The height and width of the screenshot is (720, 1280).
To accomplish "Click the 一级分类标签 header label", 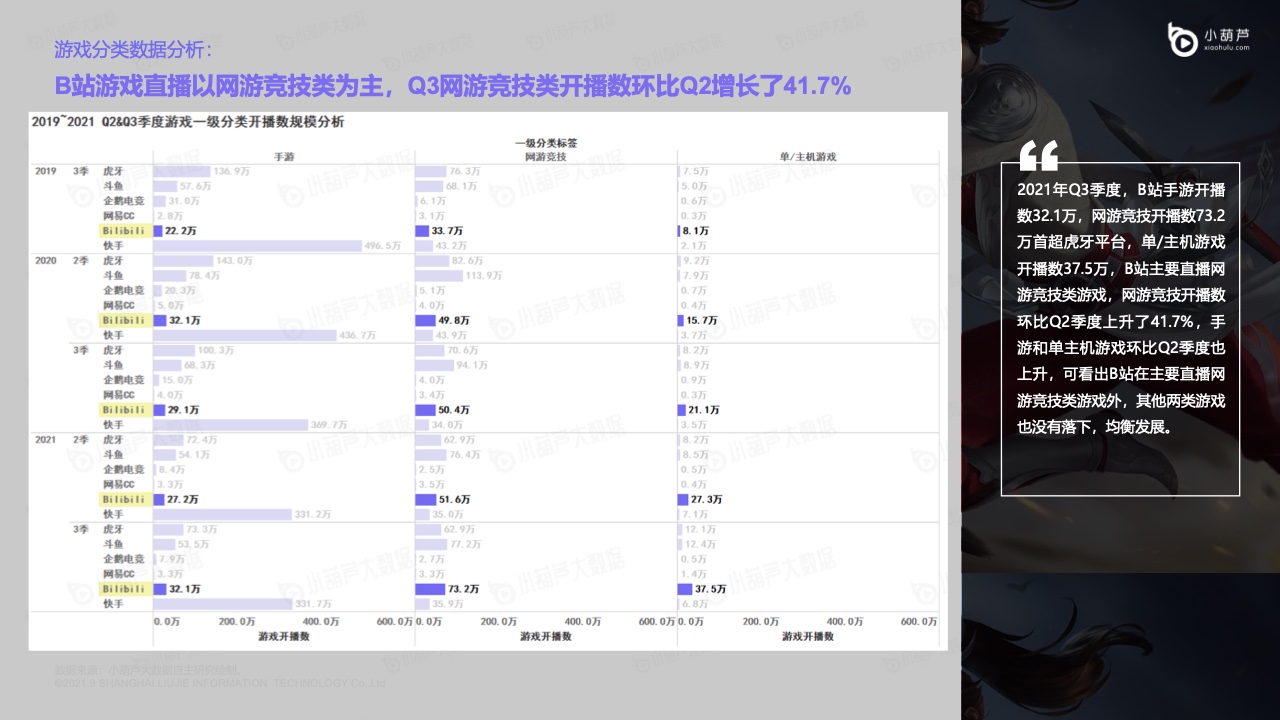I will pyautogui.click(x=546, y=143).
